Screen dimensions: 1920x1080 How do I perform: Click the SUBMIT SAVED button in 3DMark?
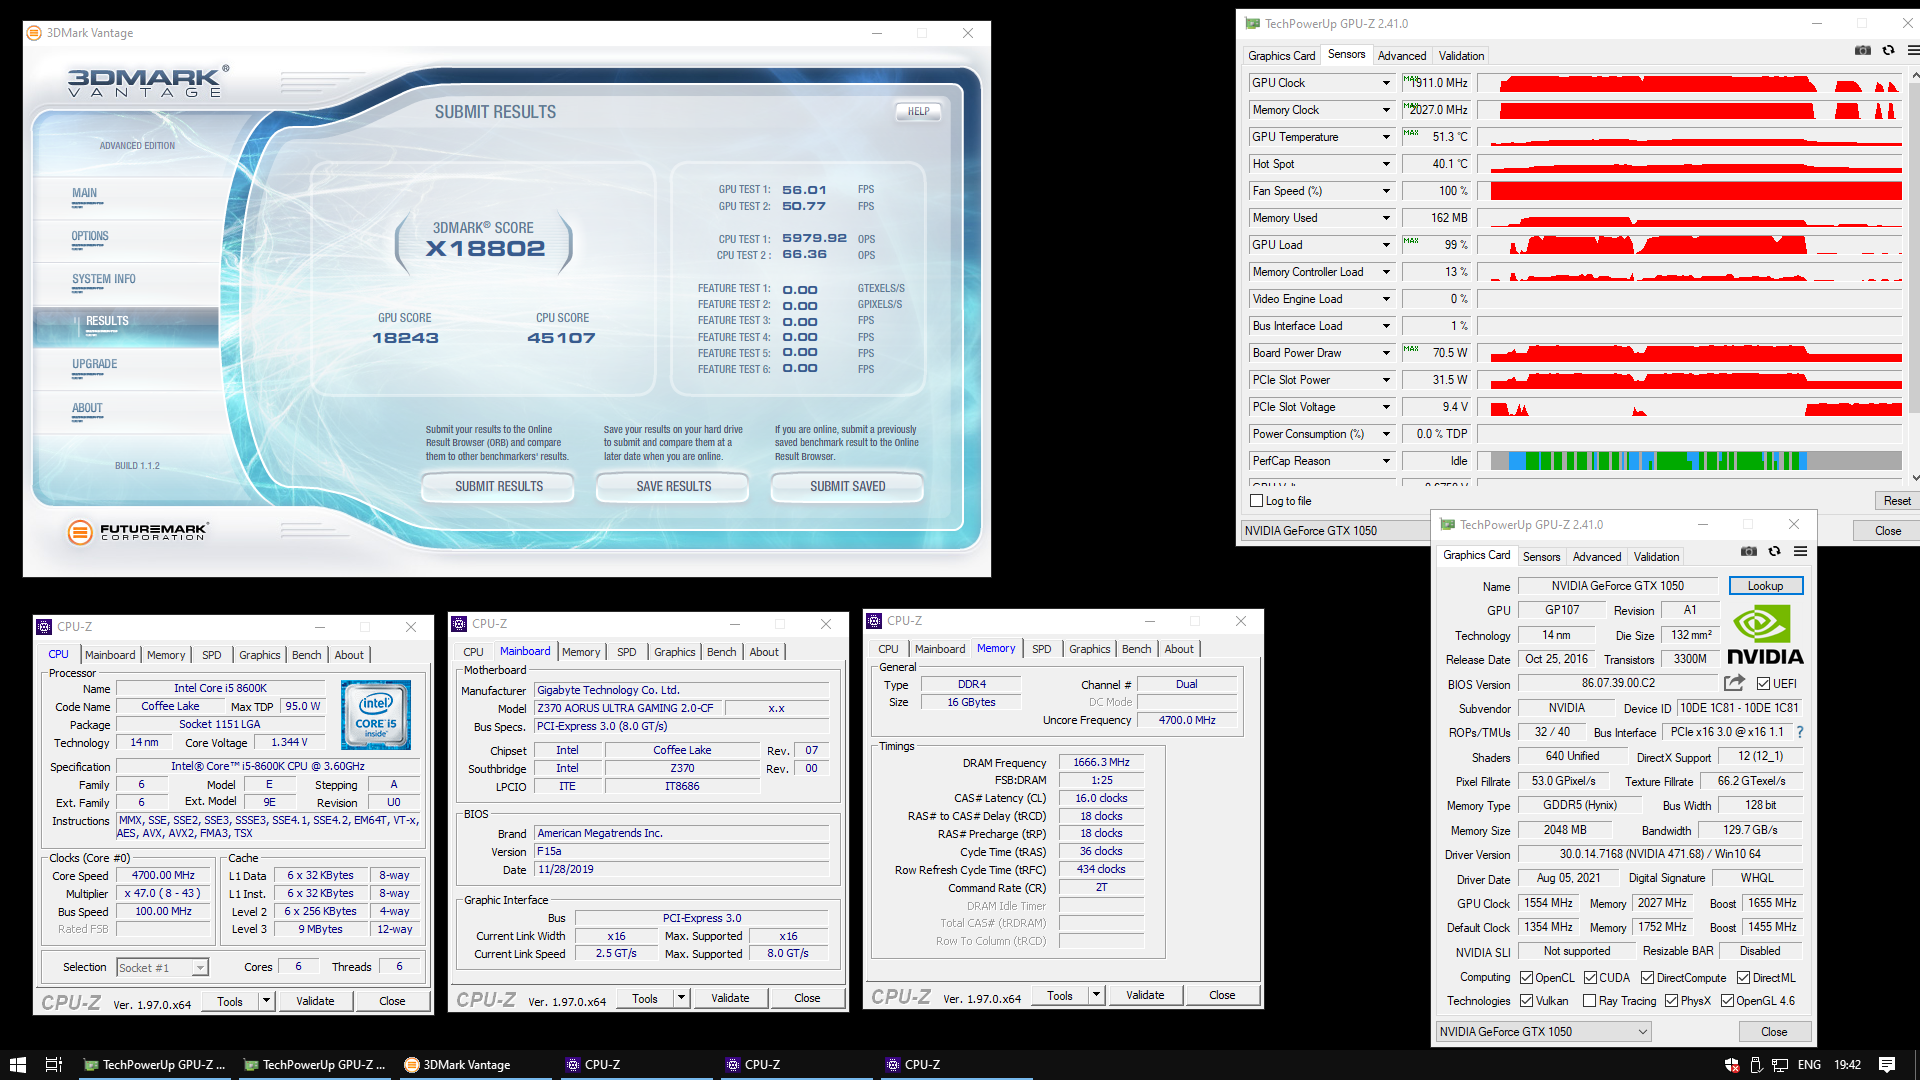click(848, 487)
